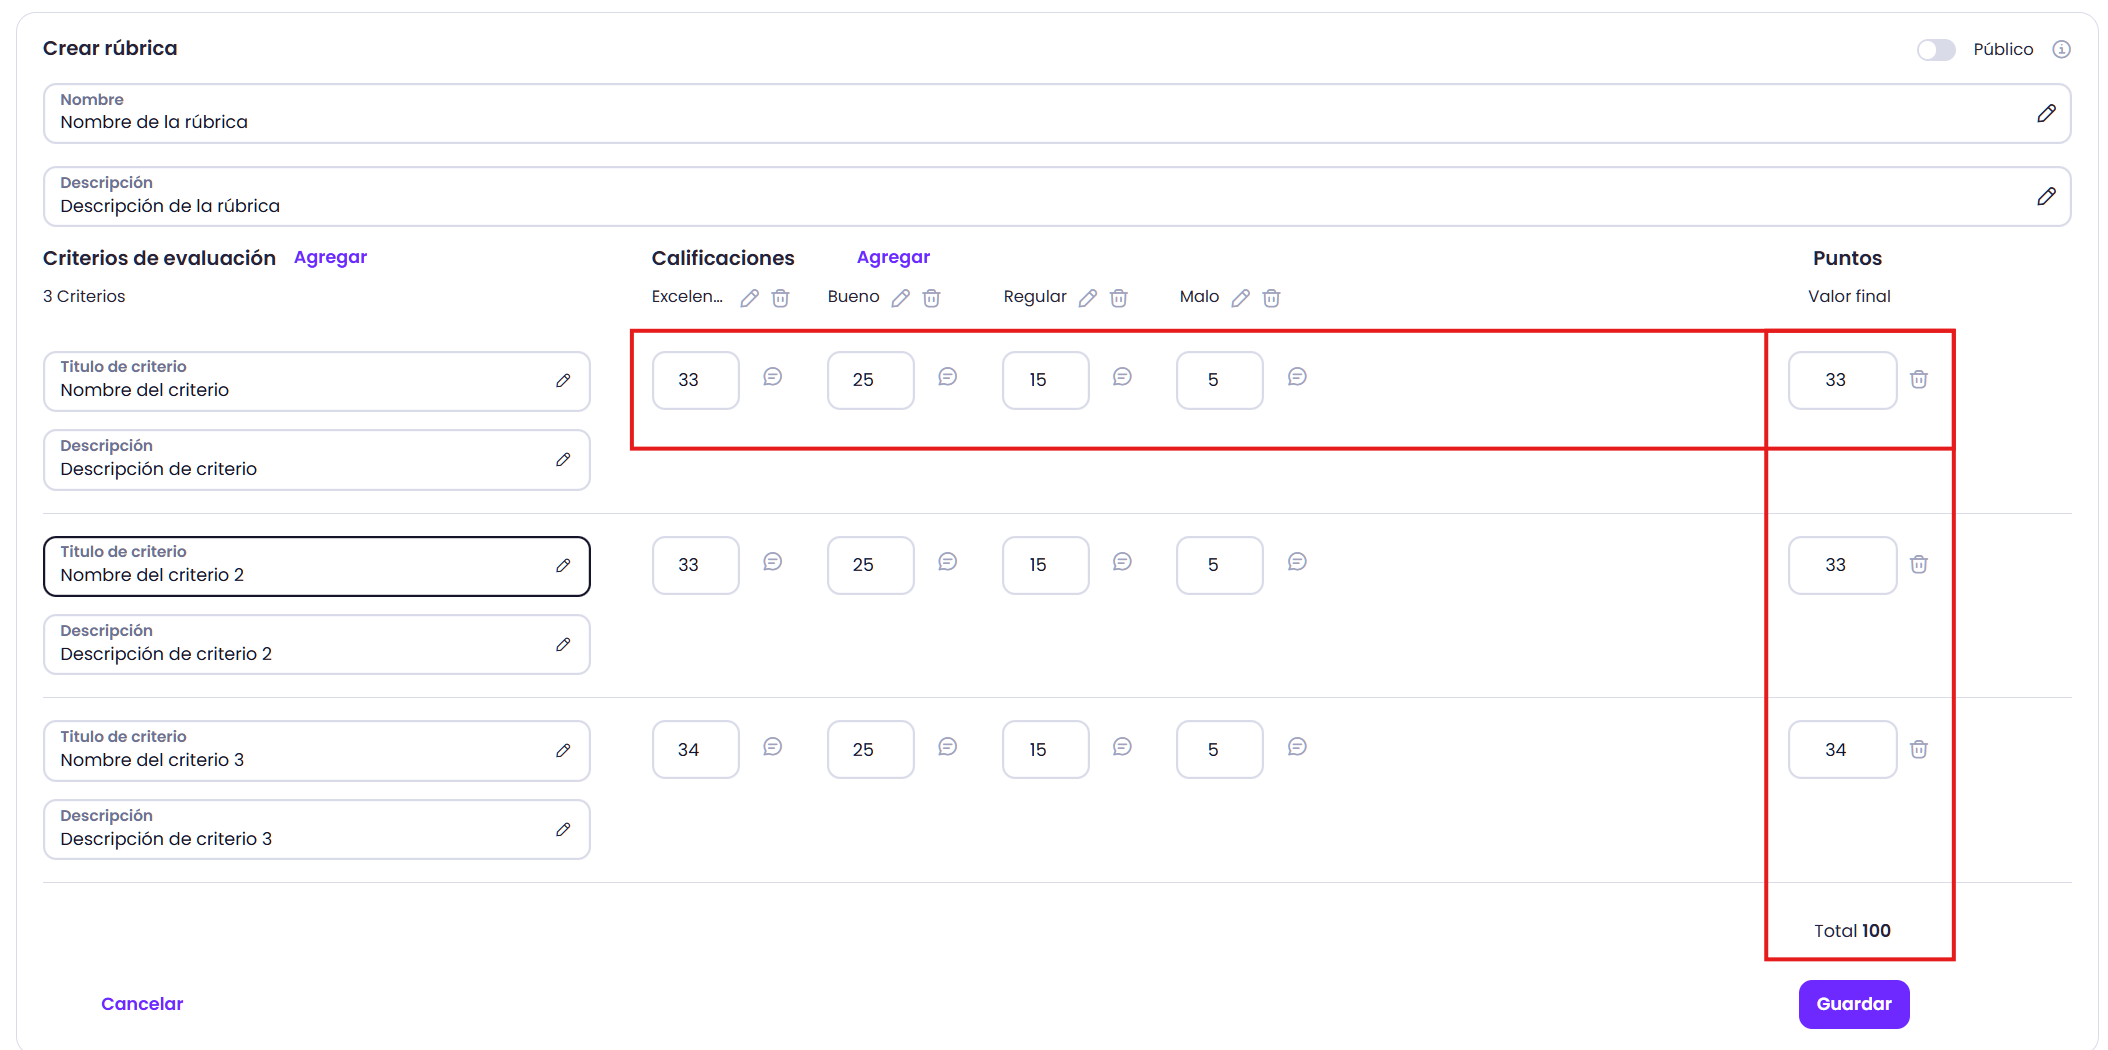
Task: Edit the title of Nombre del criterio 2
Action: point(563,566)
